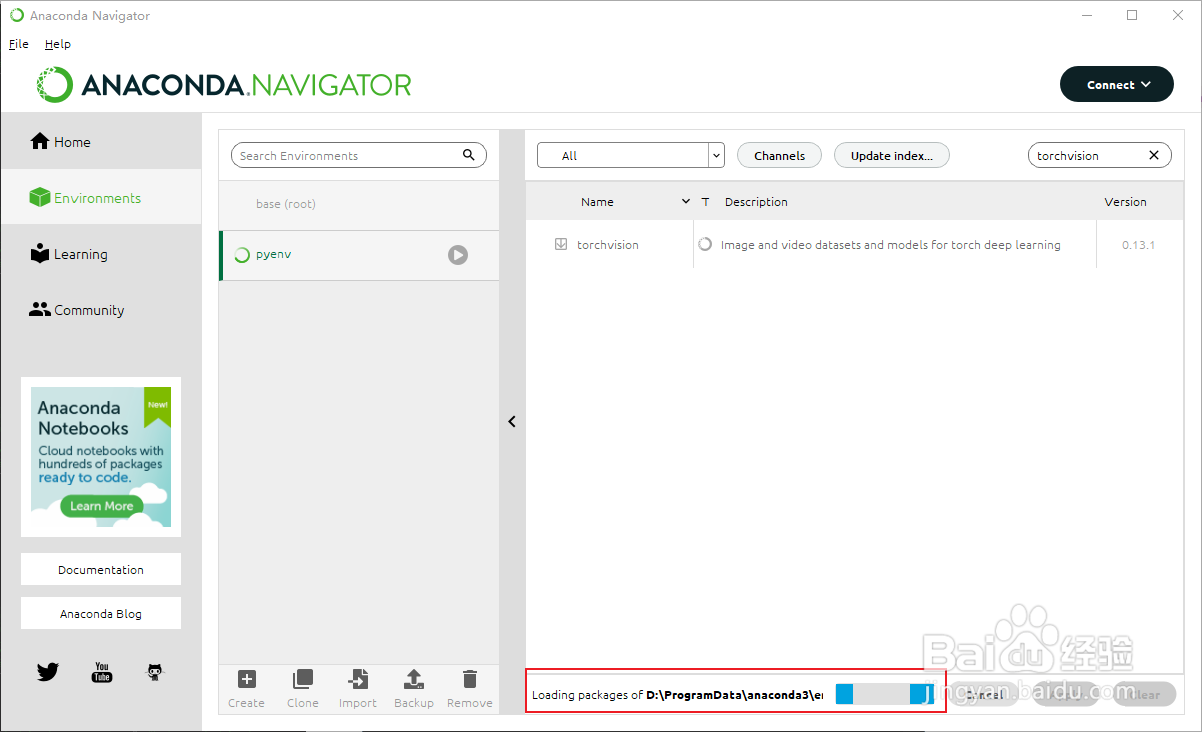This screenshot has height=732, width=1202.
Task: Open the Home section
Action: coord(100,142)
